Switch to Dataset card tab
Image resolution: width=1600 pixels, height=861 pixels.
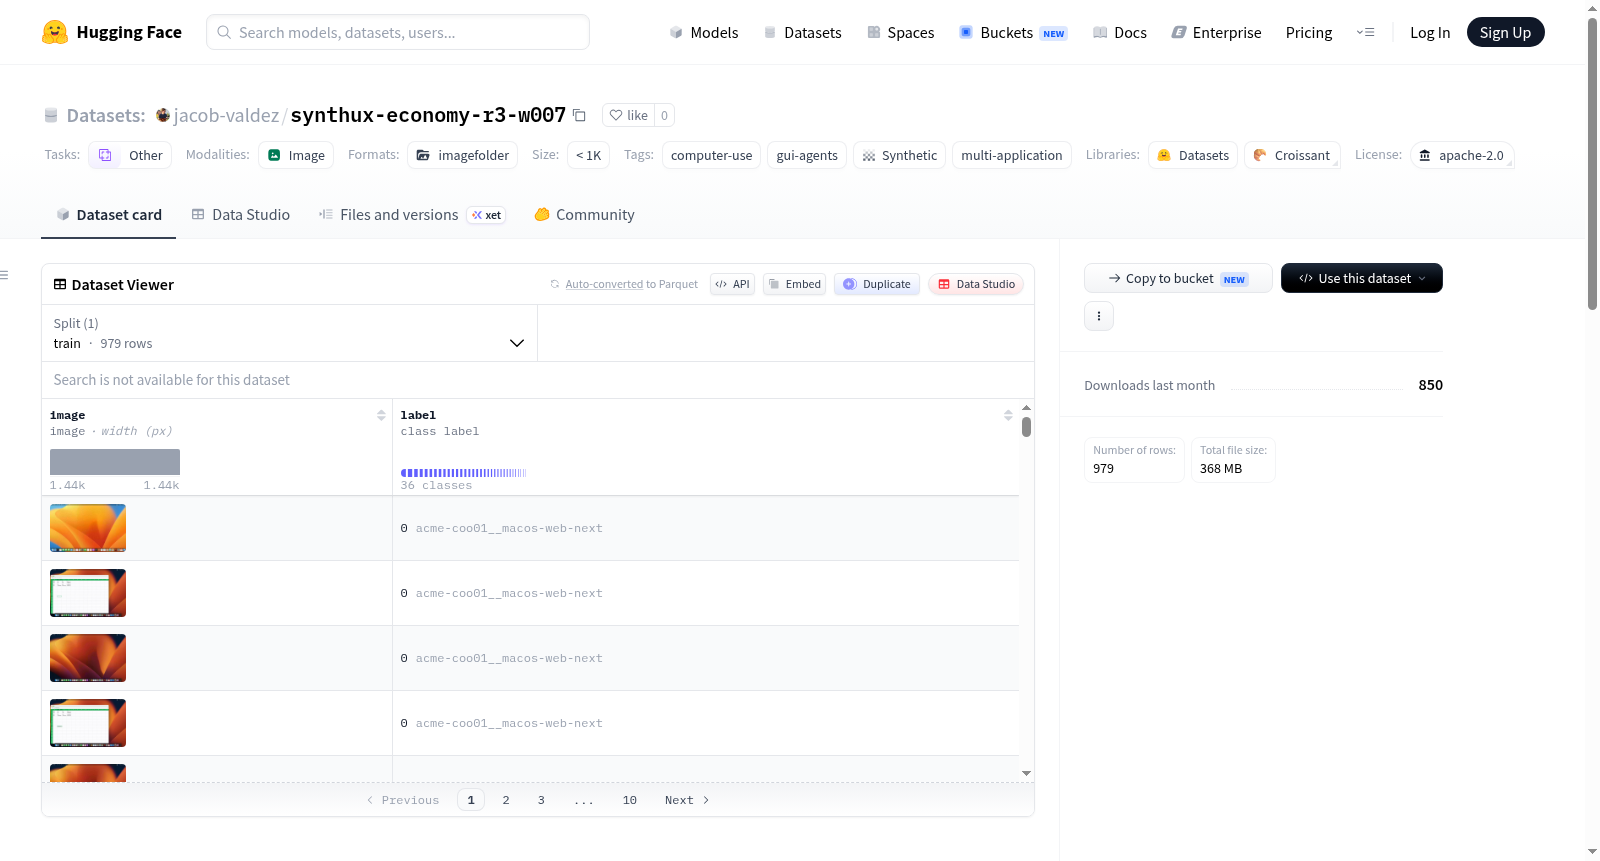pos(109,214)
